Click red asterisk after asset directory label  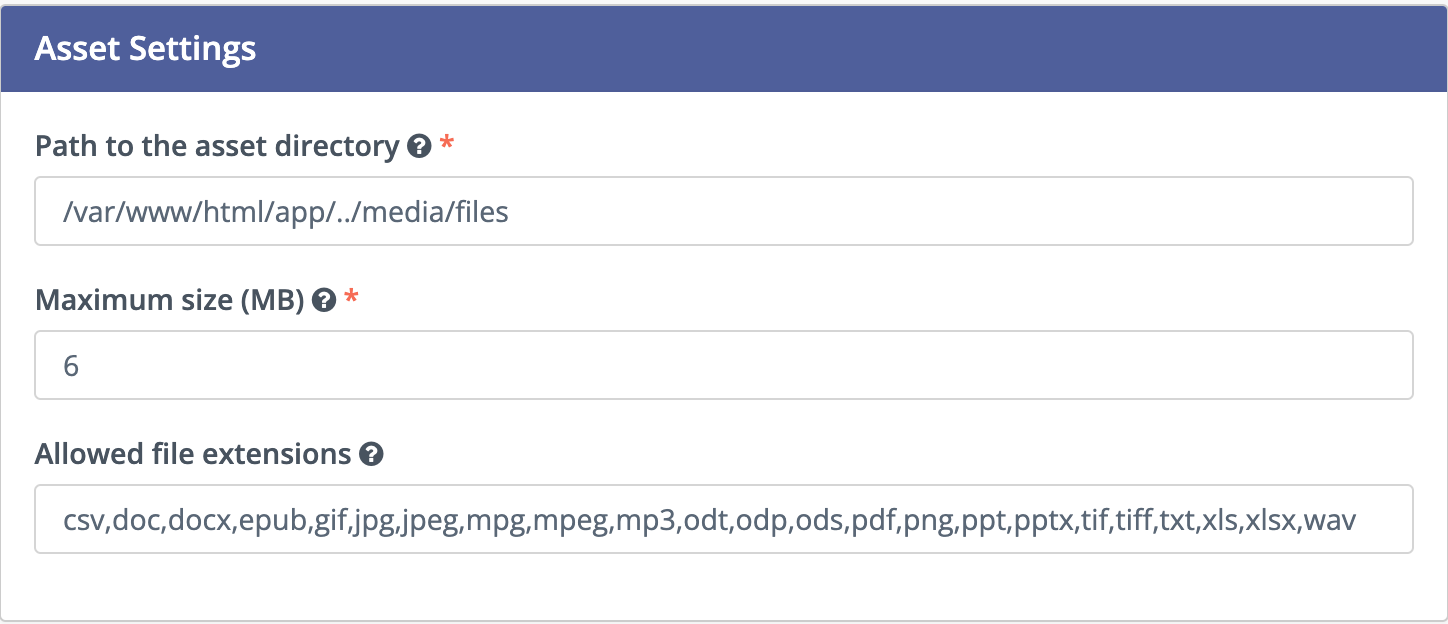click(x=447, y=146)
